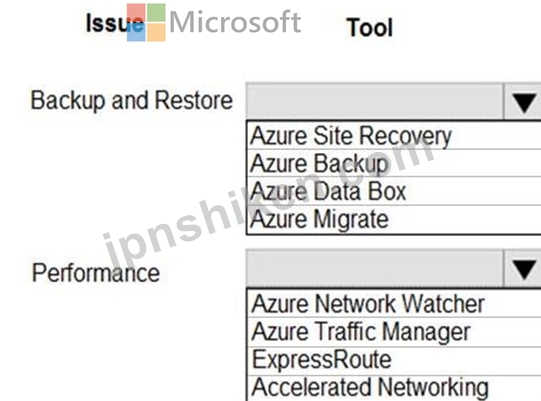Click the Backup and Restore label
This screenshot has height=401, width=541.
[132, 100]
